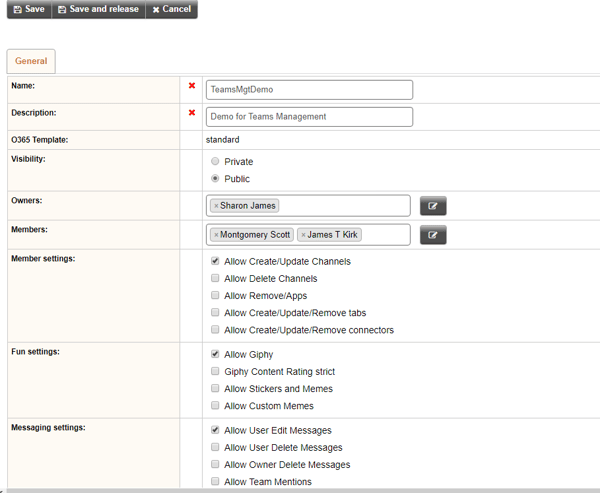Focus the Description input field
Screen dimensions: 600x493
pyautogui.click(x=309, y=117)
